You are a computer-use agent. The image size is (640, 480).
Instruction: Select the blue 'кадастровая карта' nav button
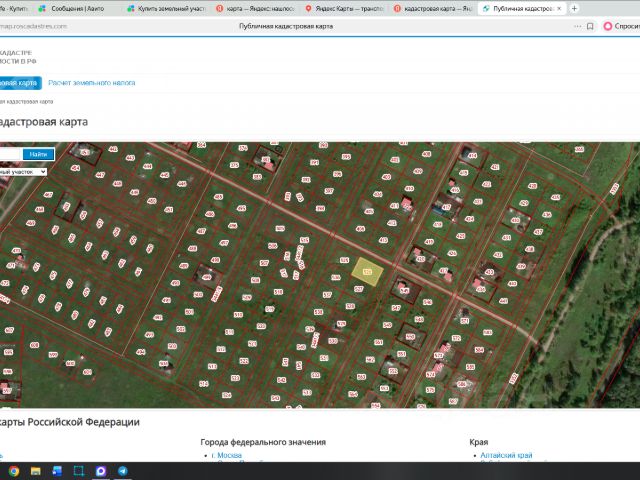coord(20,83)
